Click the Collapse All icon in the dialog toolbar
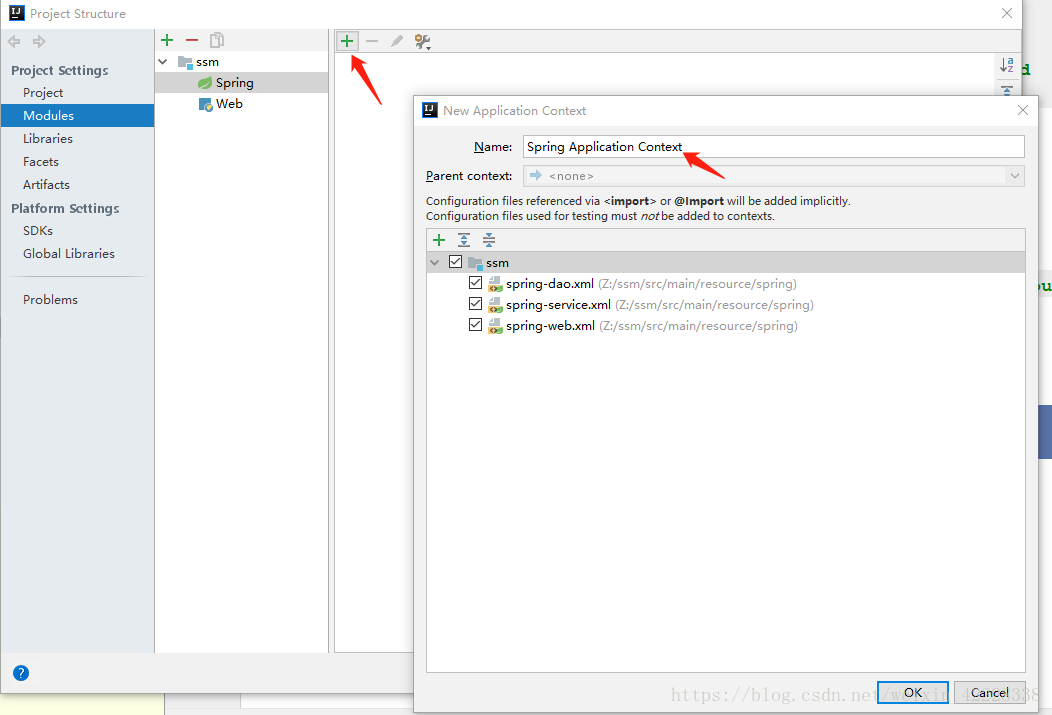Viewport: 1052px width, 715px height. 488,240
